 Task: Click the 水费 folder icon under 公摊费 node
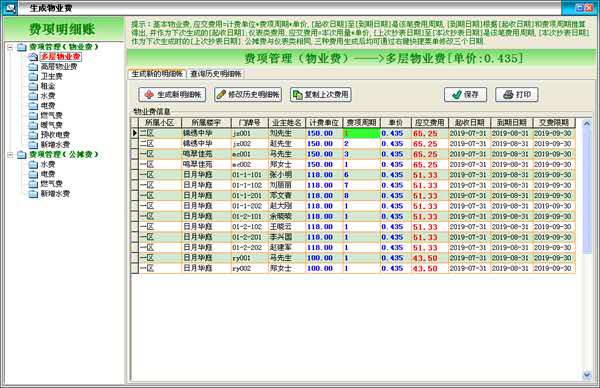(33, 165)
